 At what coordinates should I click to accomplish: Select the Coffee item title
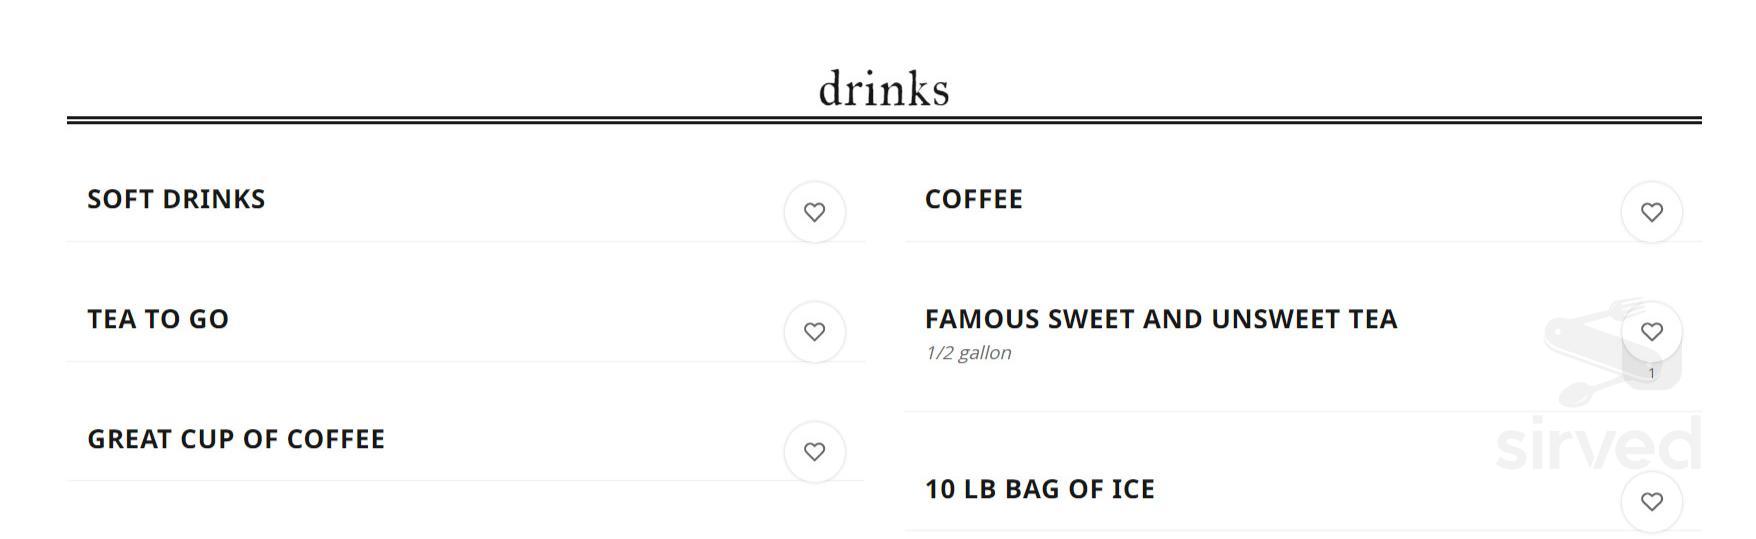click(973, 199)
